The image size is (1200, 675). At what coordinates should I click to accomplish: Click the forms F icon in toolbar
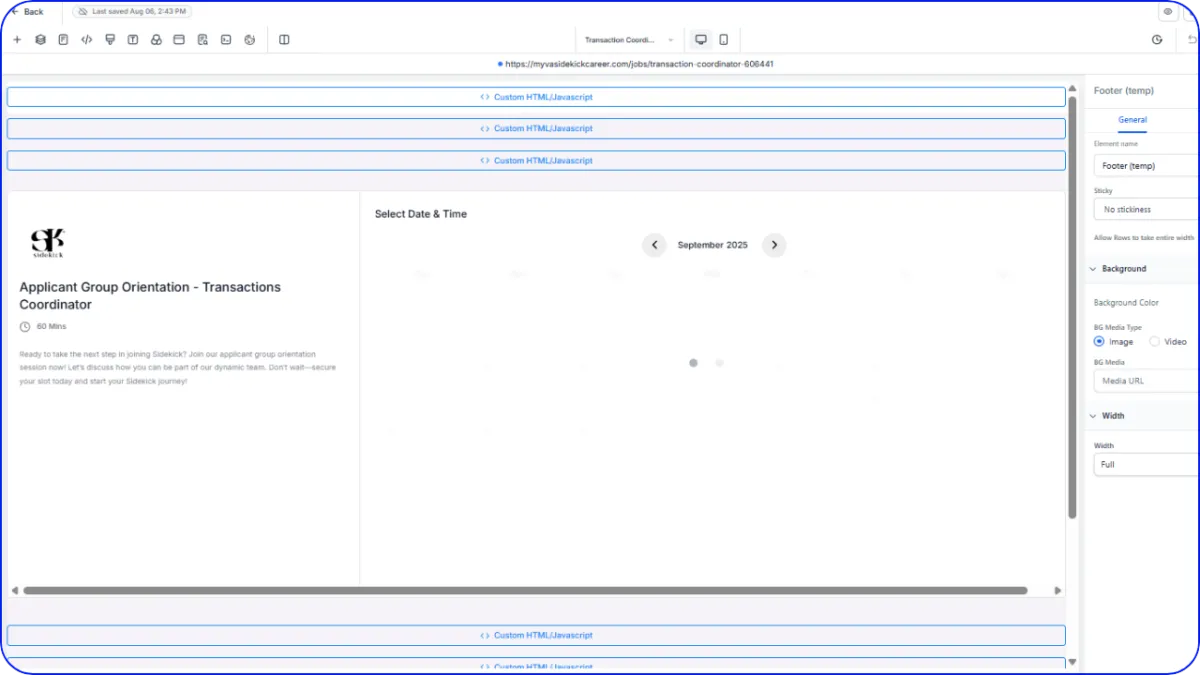point(63,40)
